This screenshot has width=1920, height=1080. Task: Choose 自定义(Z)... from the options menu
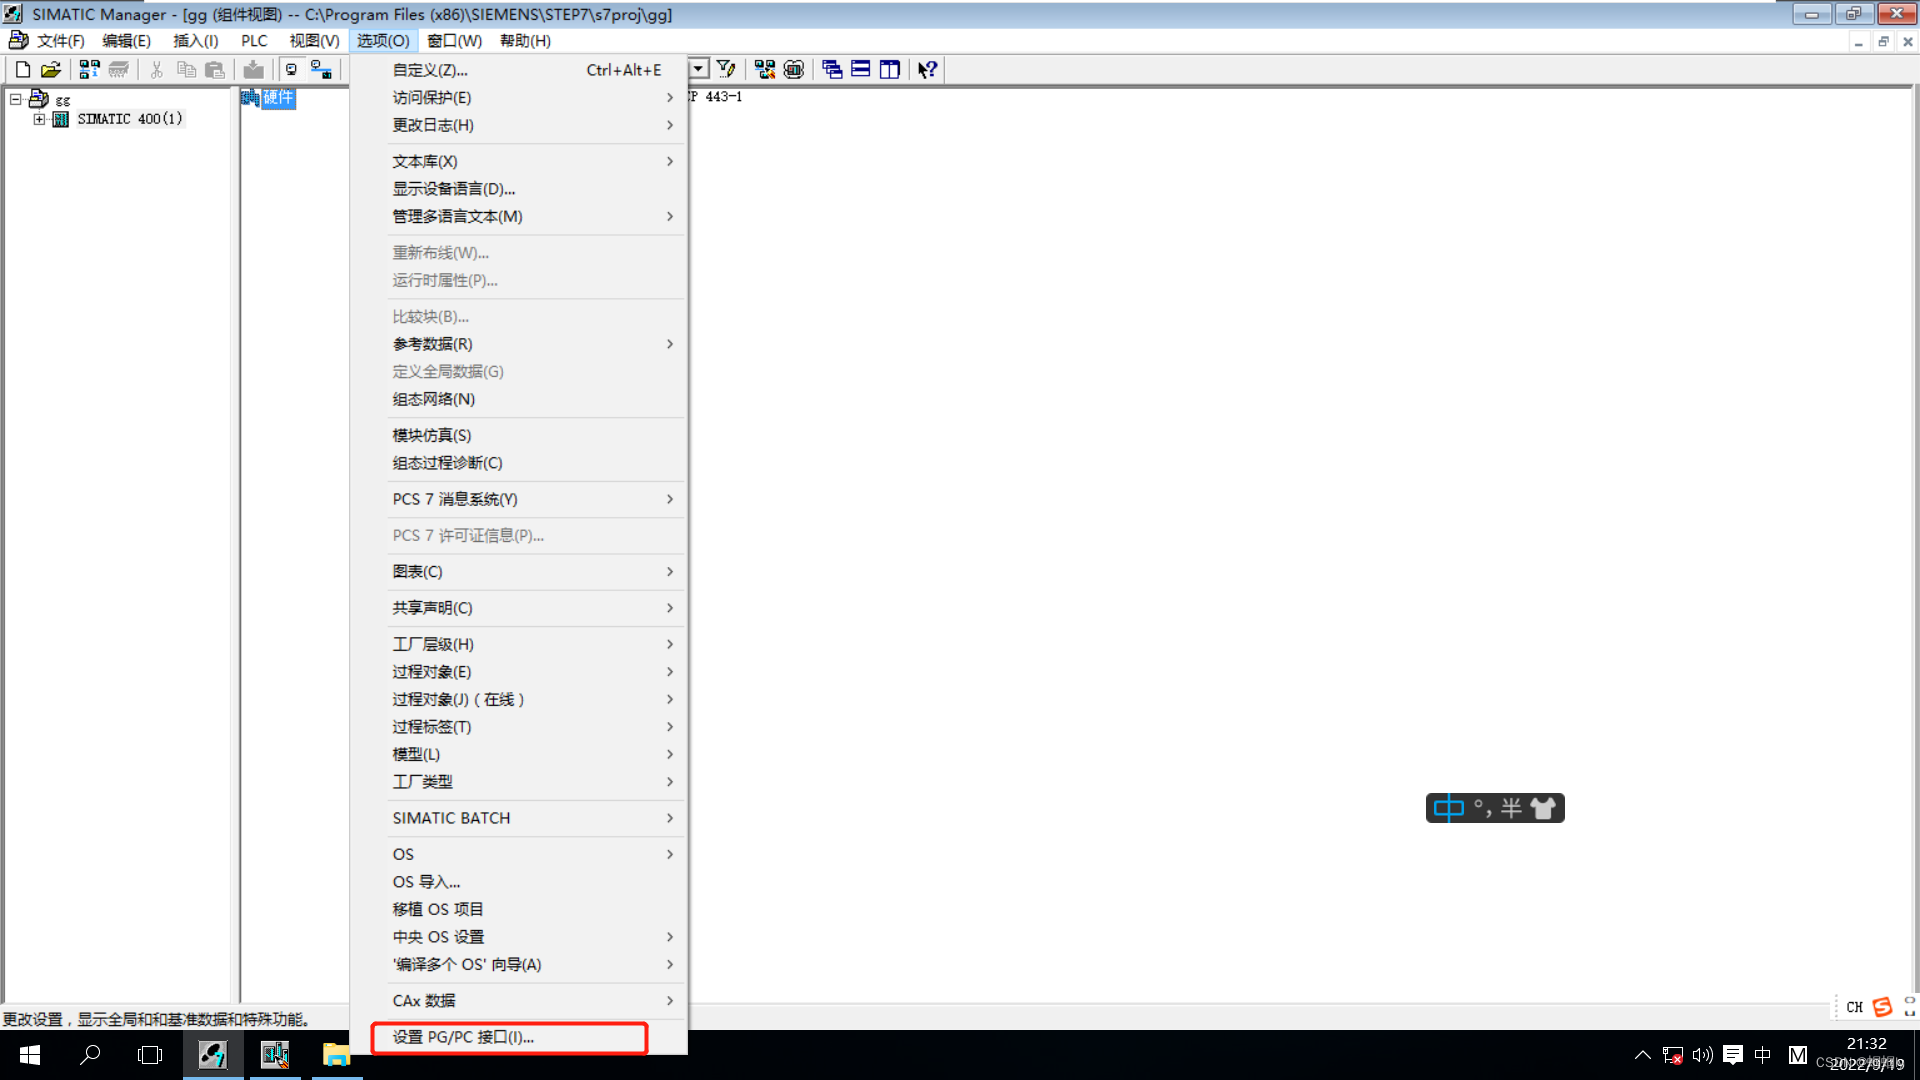[518, 70]
